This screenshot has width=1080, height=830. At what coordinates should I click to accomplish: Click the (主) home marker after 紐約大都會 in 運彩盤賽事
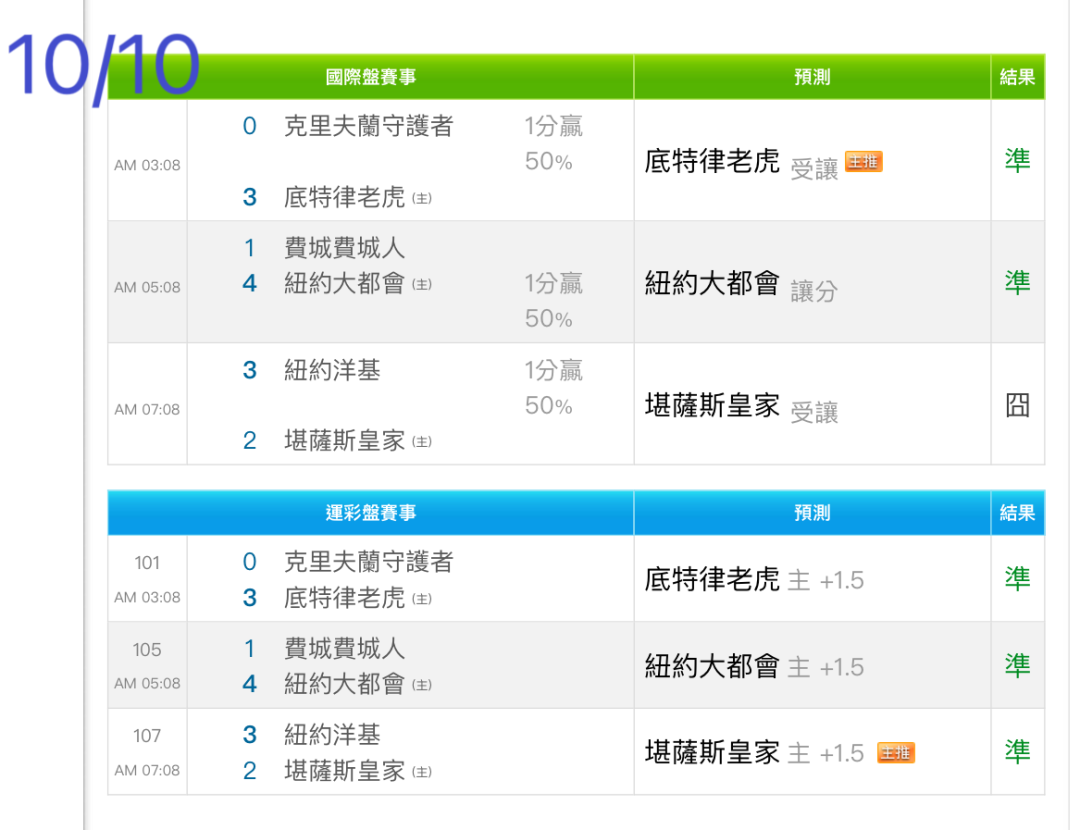pos(422,685)
